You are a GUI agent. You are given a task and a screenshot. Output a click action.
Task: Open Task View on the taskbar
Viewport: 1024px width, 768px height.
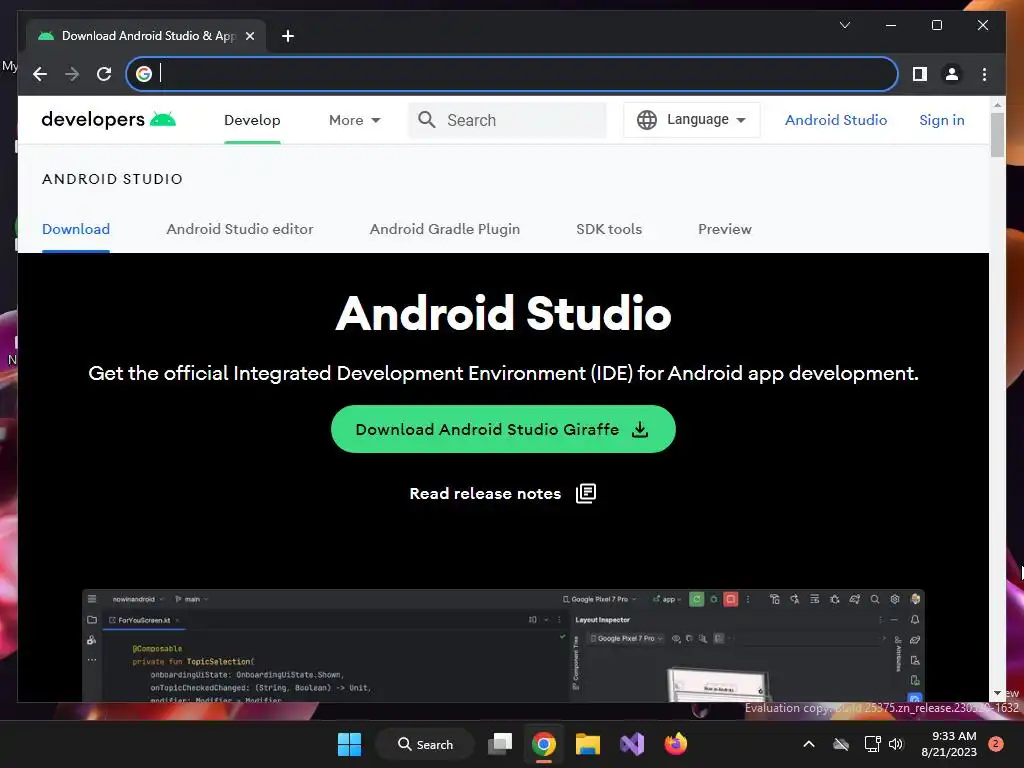(x=500, y=744)
